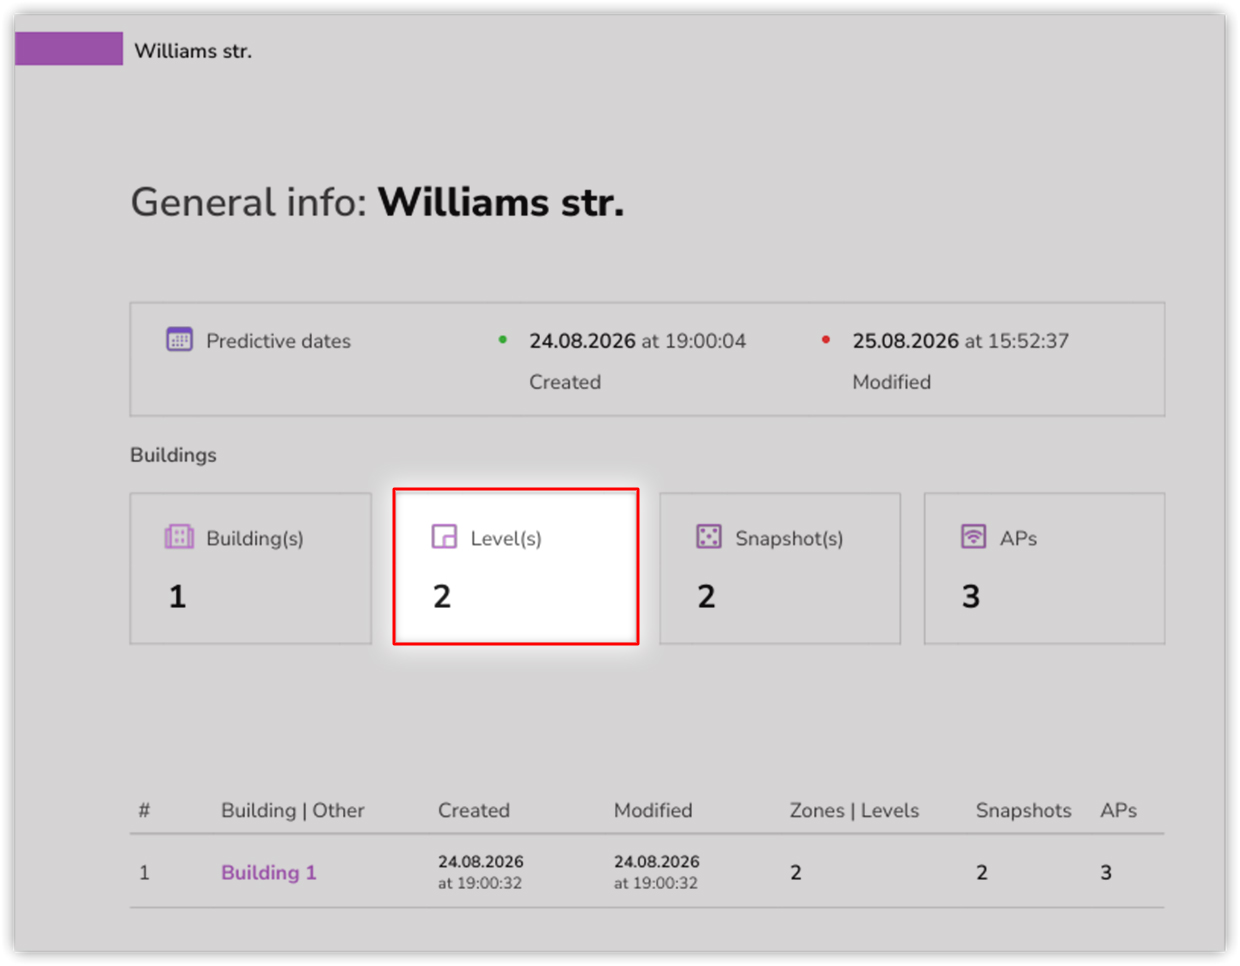Click the green Created status dot

point(503,340)
